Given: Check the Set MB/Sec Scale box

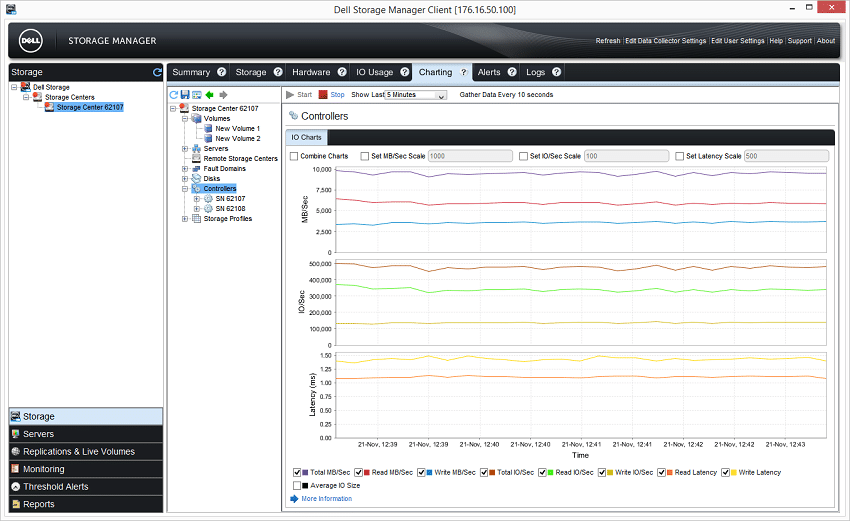Looking at the screenshot, I should tap(365, 156).
